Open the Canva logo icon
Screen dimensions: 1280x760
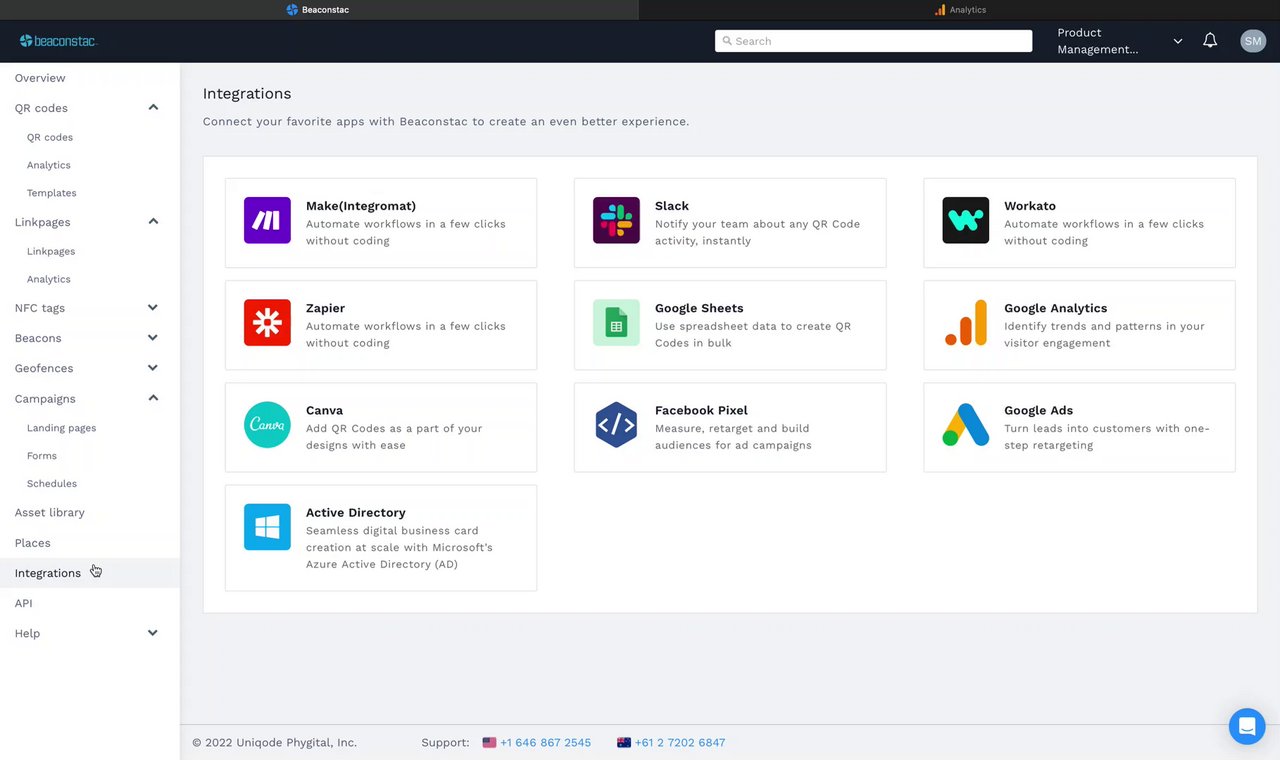click(x=267, y=425)
